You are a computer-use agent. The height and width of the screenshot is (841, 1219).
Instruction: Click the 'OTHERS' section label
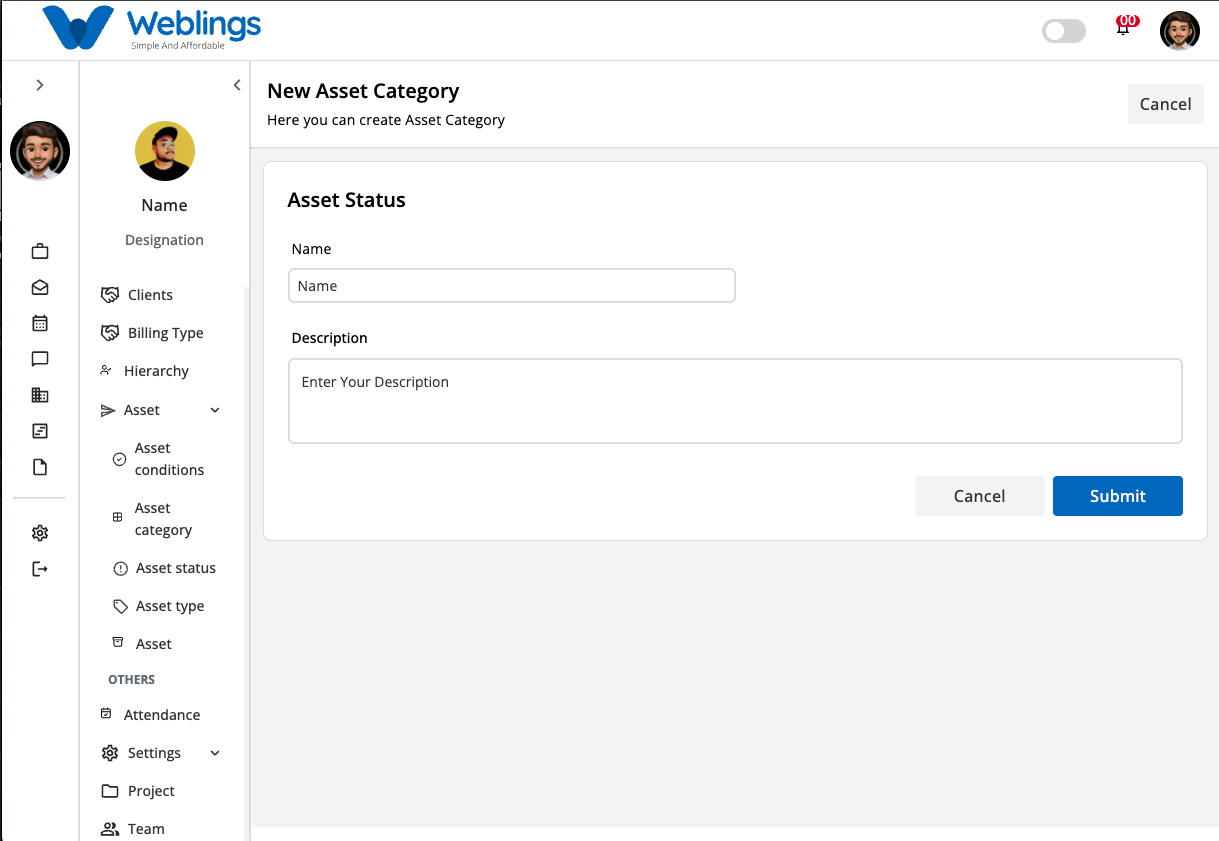point(132,679)
